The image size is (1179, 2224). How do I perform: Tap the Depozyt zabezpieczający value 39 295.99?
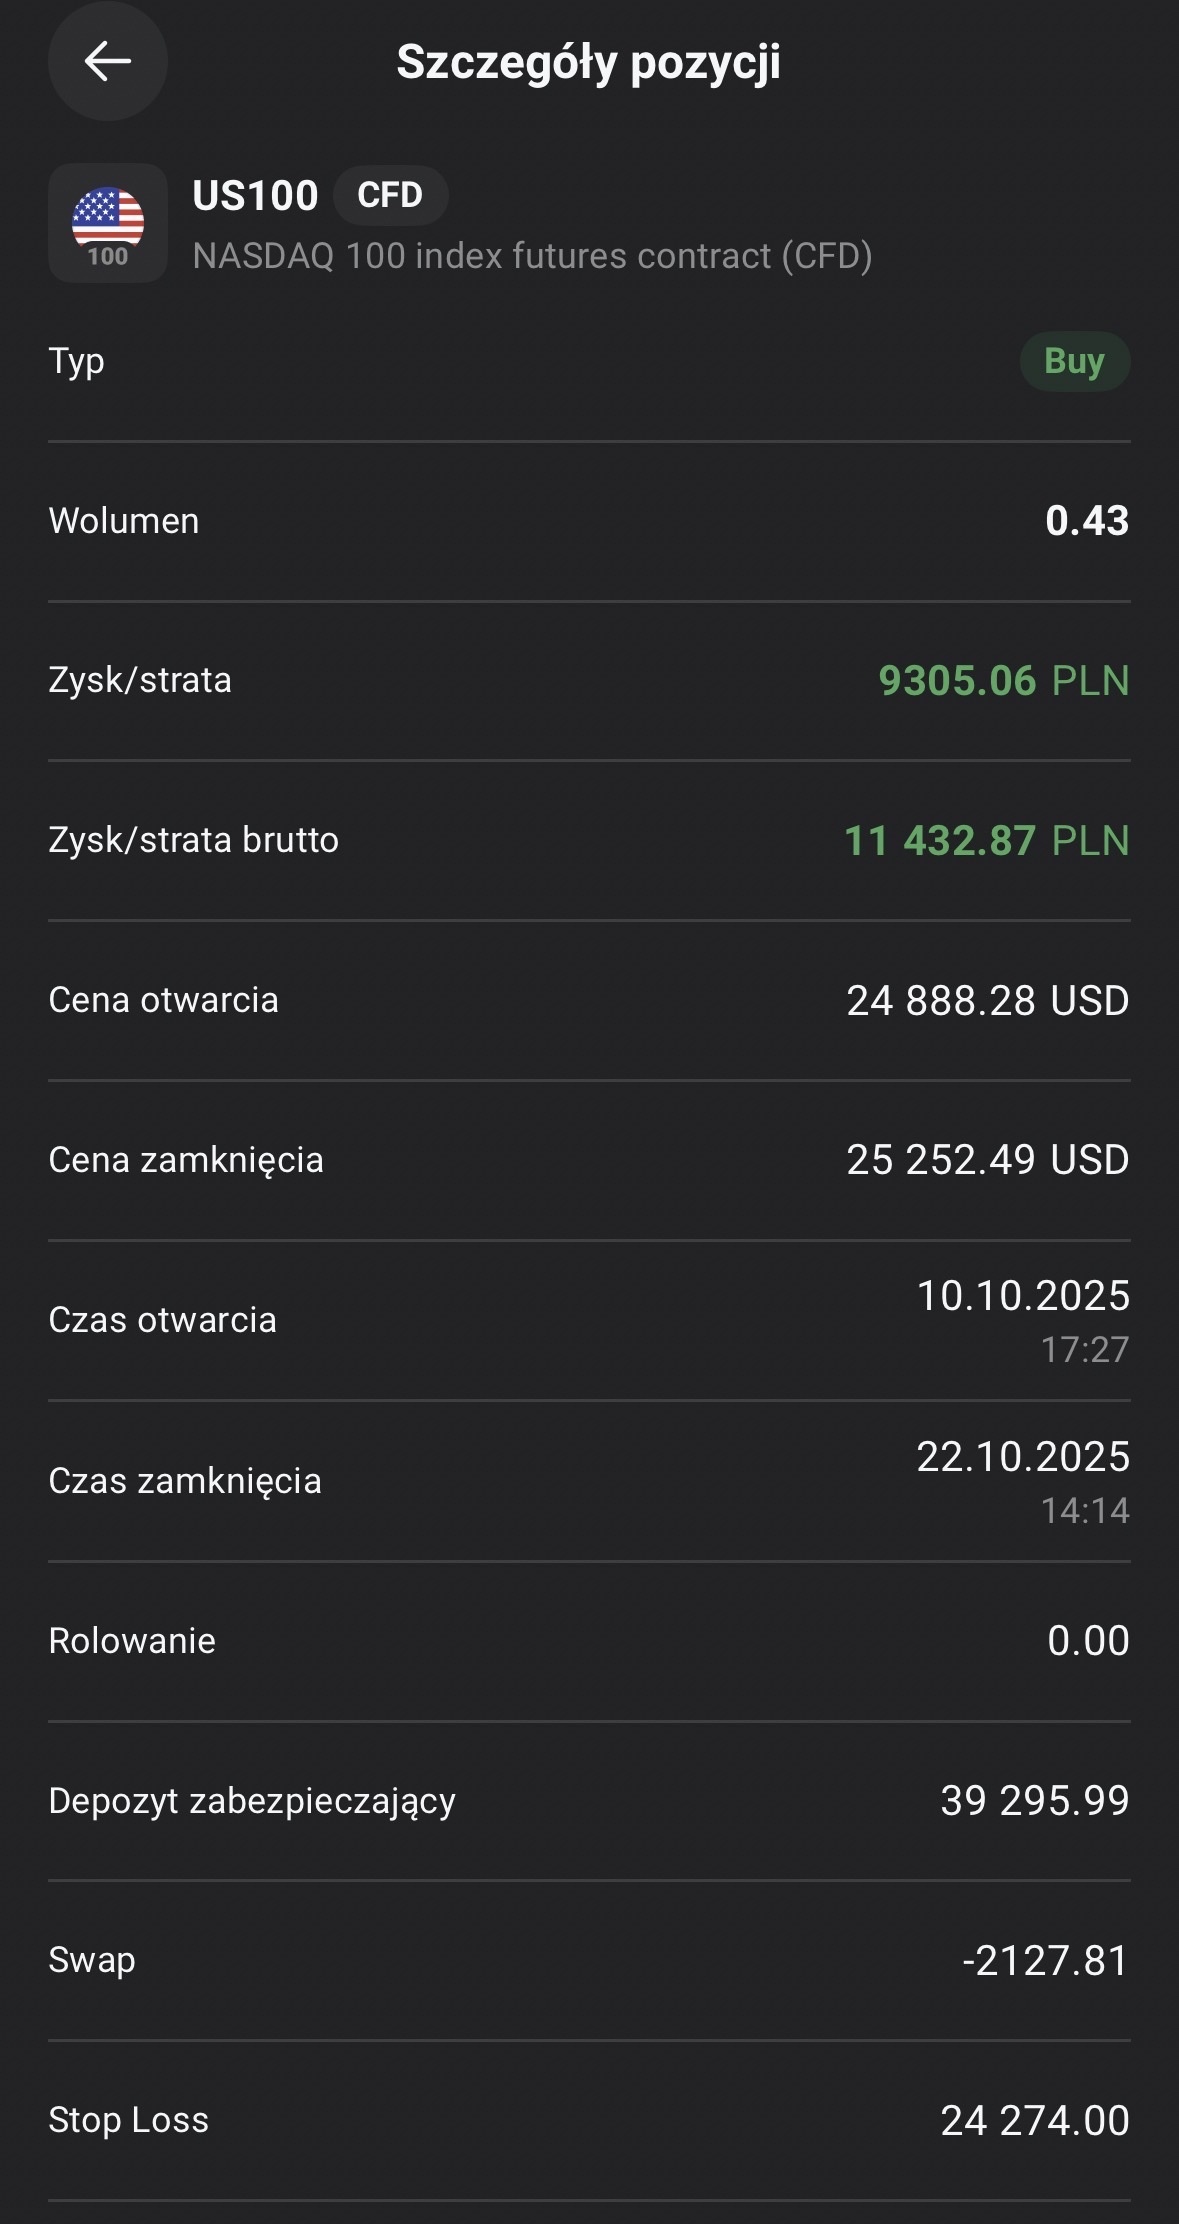[1034, 1801]
